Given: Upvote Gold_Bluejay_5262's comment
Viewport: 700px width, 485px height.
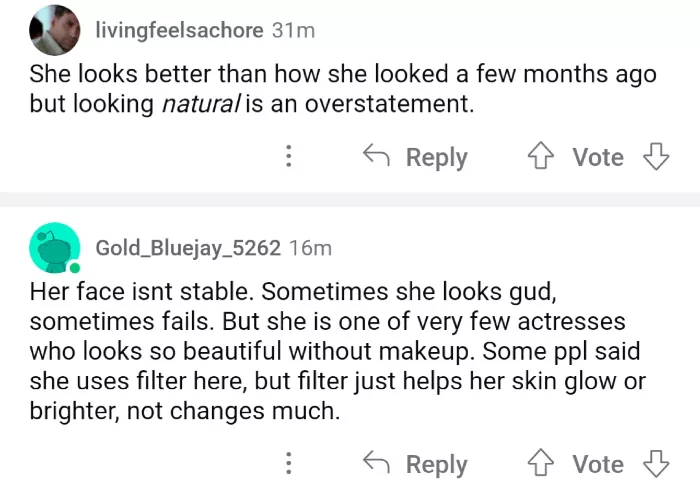Looking at the screenshot, I should [x=540, y=463].
